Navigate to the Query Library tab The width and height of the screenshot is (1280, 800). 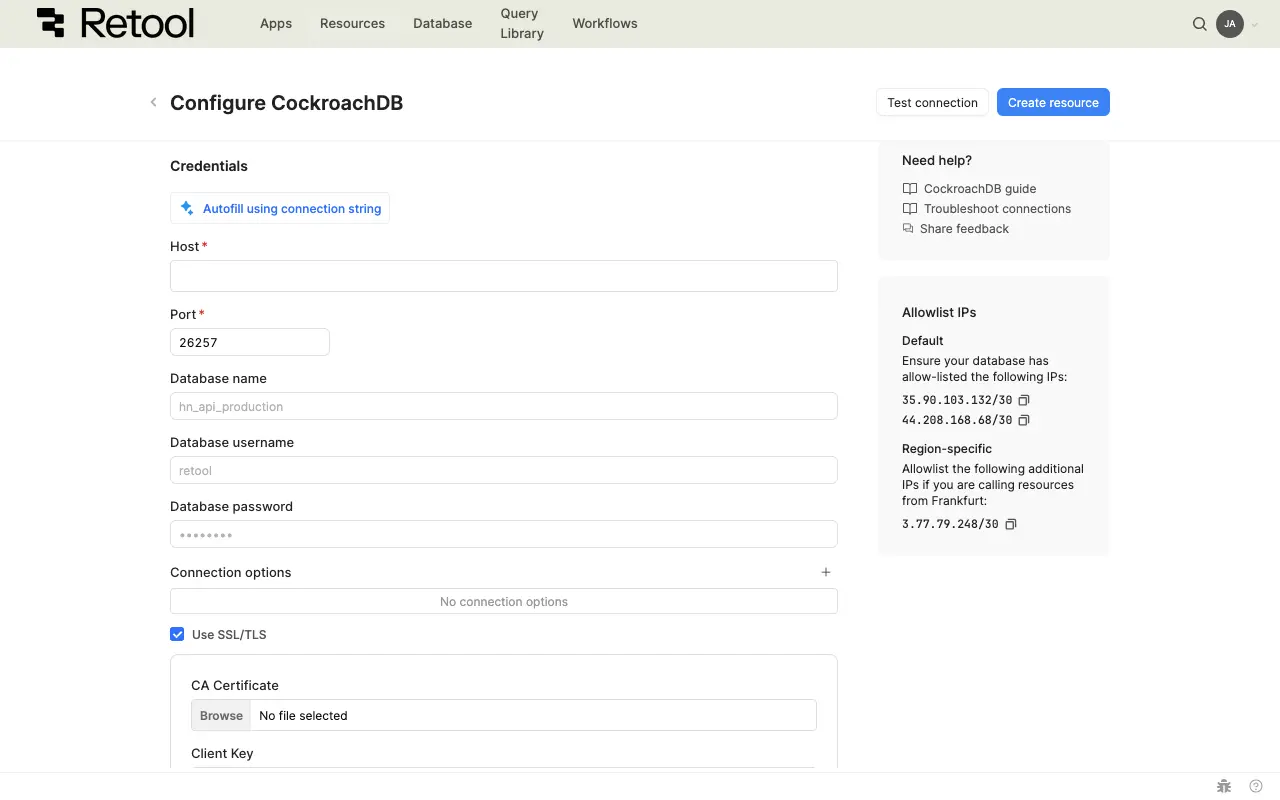[521, 23]
